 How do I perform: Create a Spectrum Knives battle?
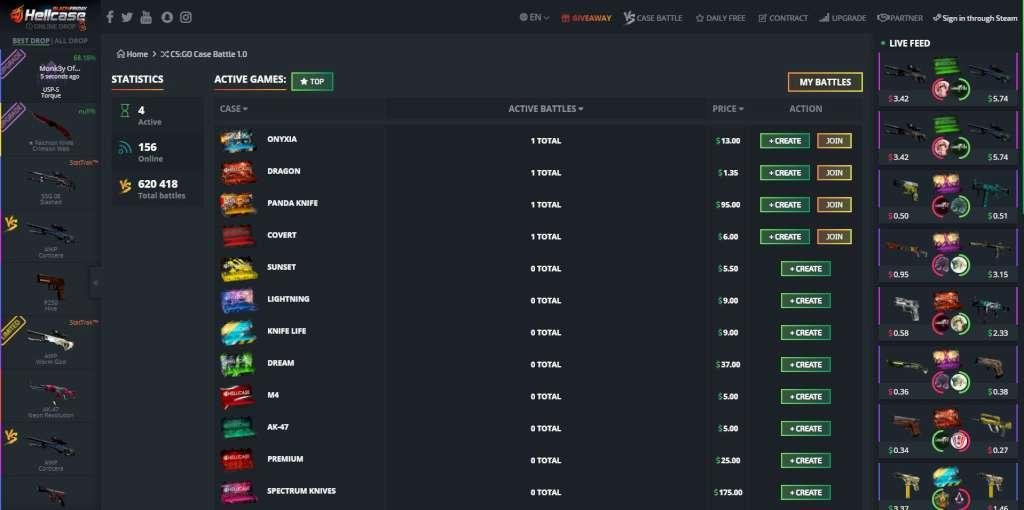click(x=805, y=493)
